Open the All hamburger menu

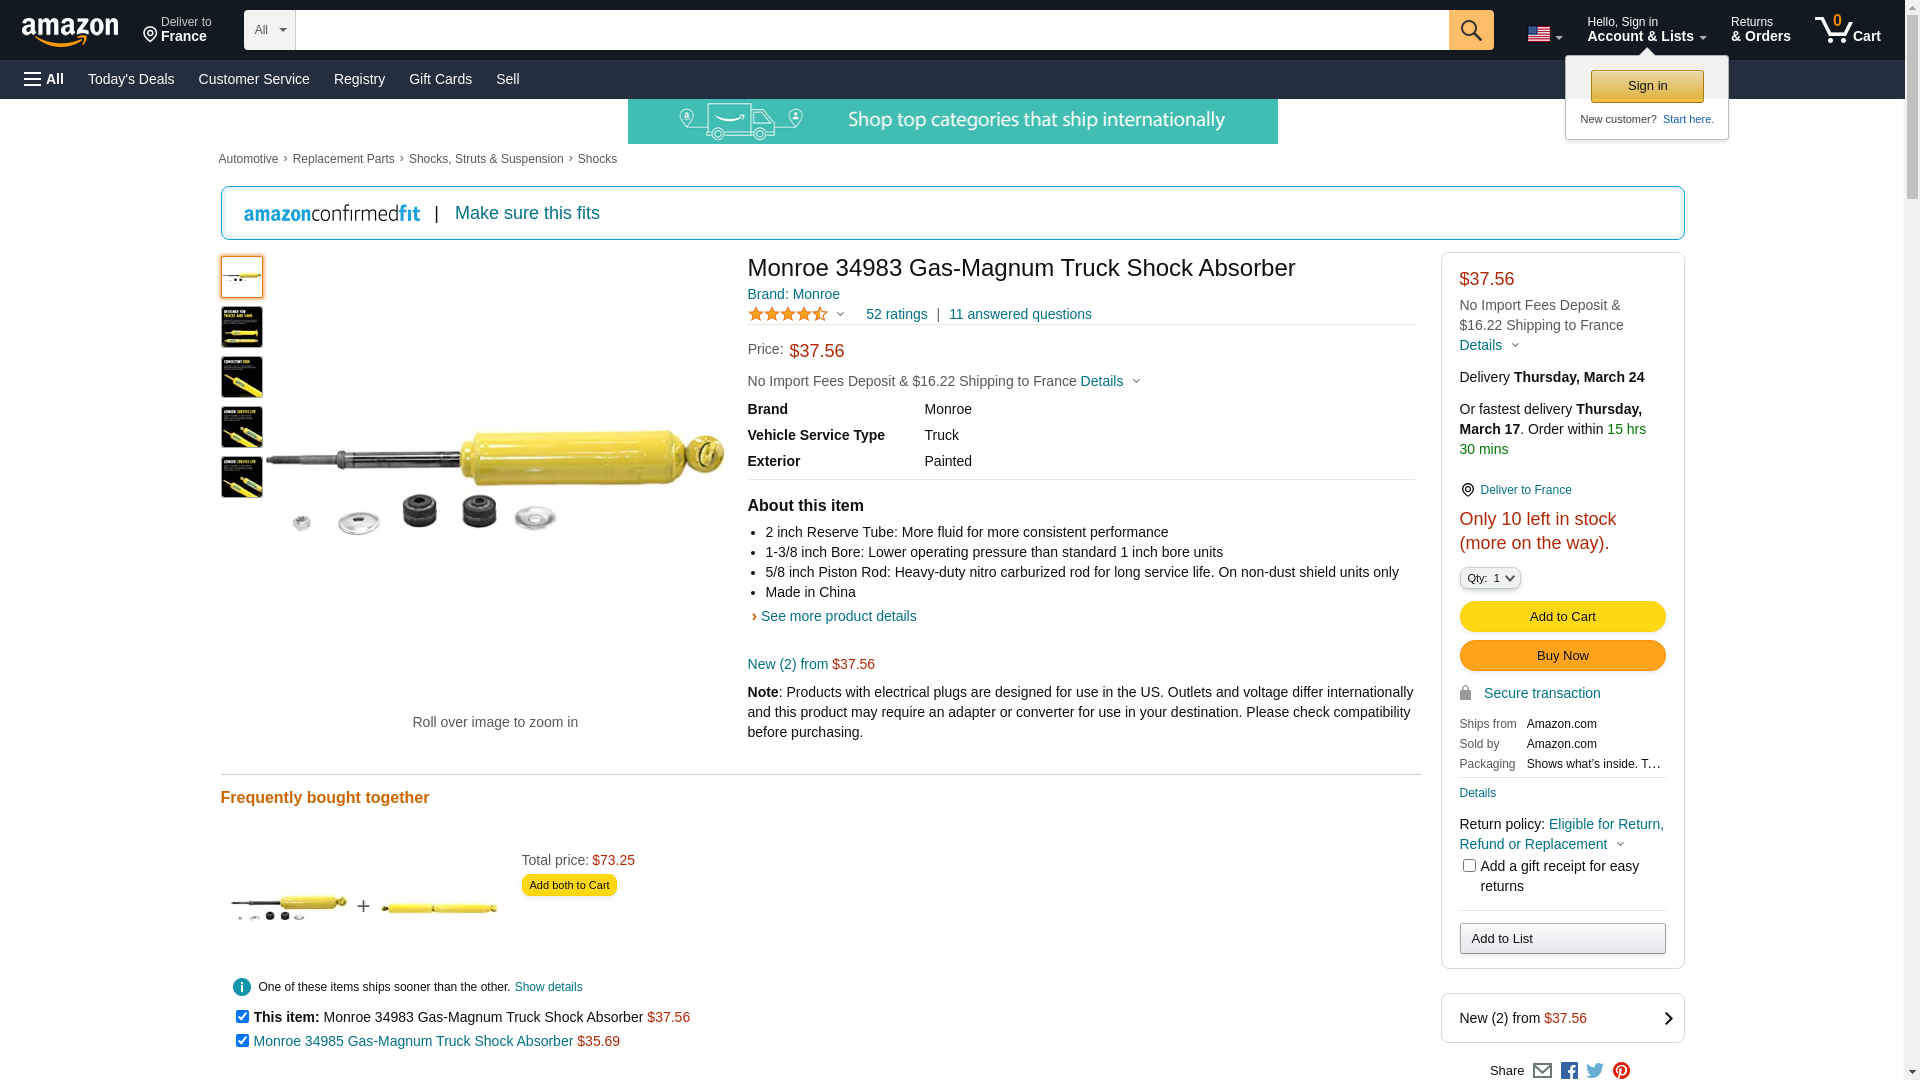(44, 79)
